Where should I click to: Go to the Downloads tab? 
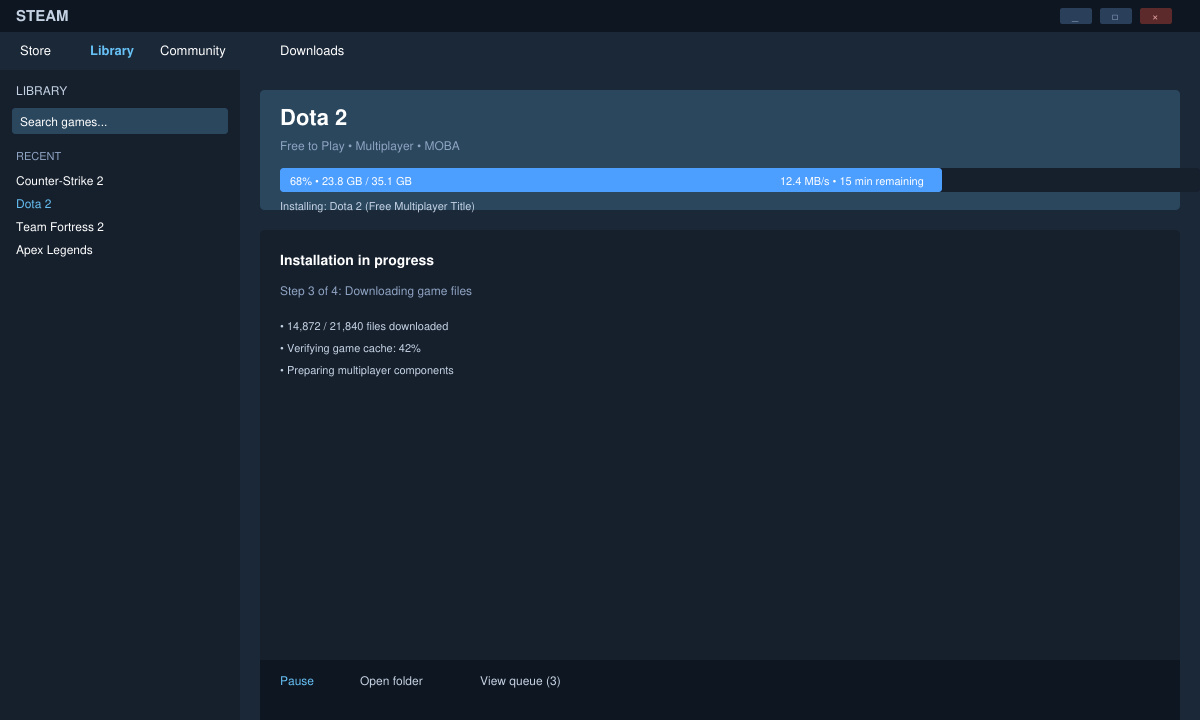tap(312, 51)
